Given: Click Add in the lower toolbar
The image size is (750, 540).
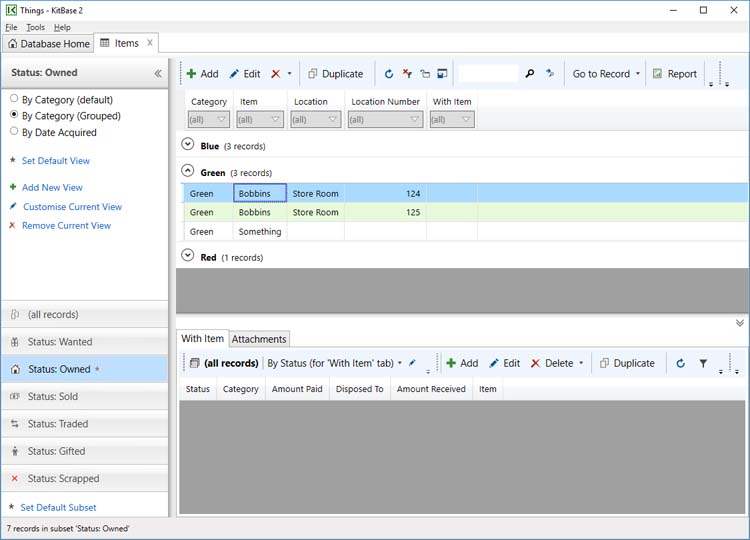Looking at the screenshot, I should 462,363.
